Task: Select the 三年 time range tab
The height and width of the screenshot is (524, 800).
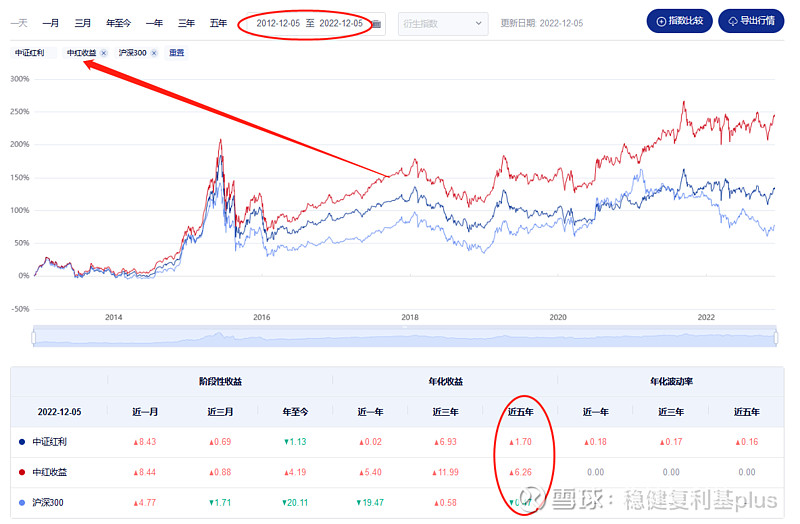Action: point(186,23)
